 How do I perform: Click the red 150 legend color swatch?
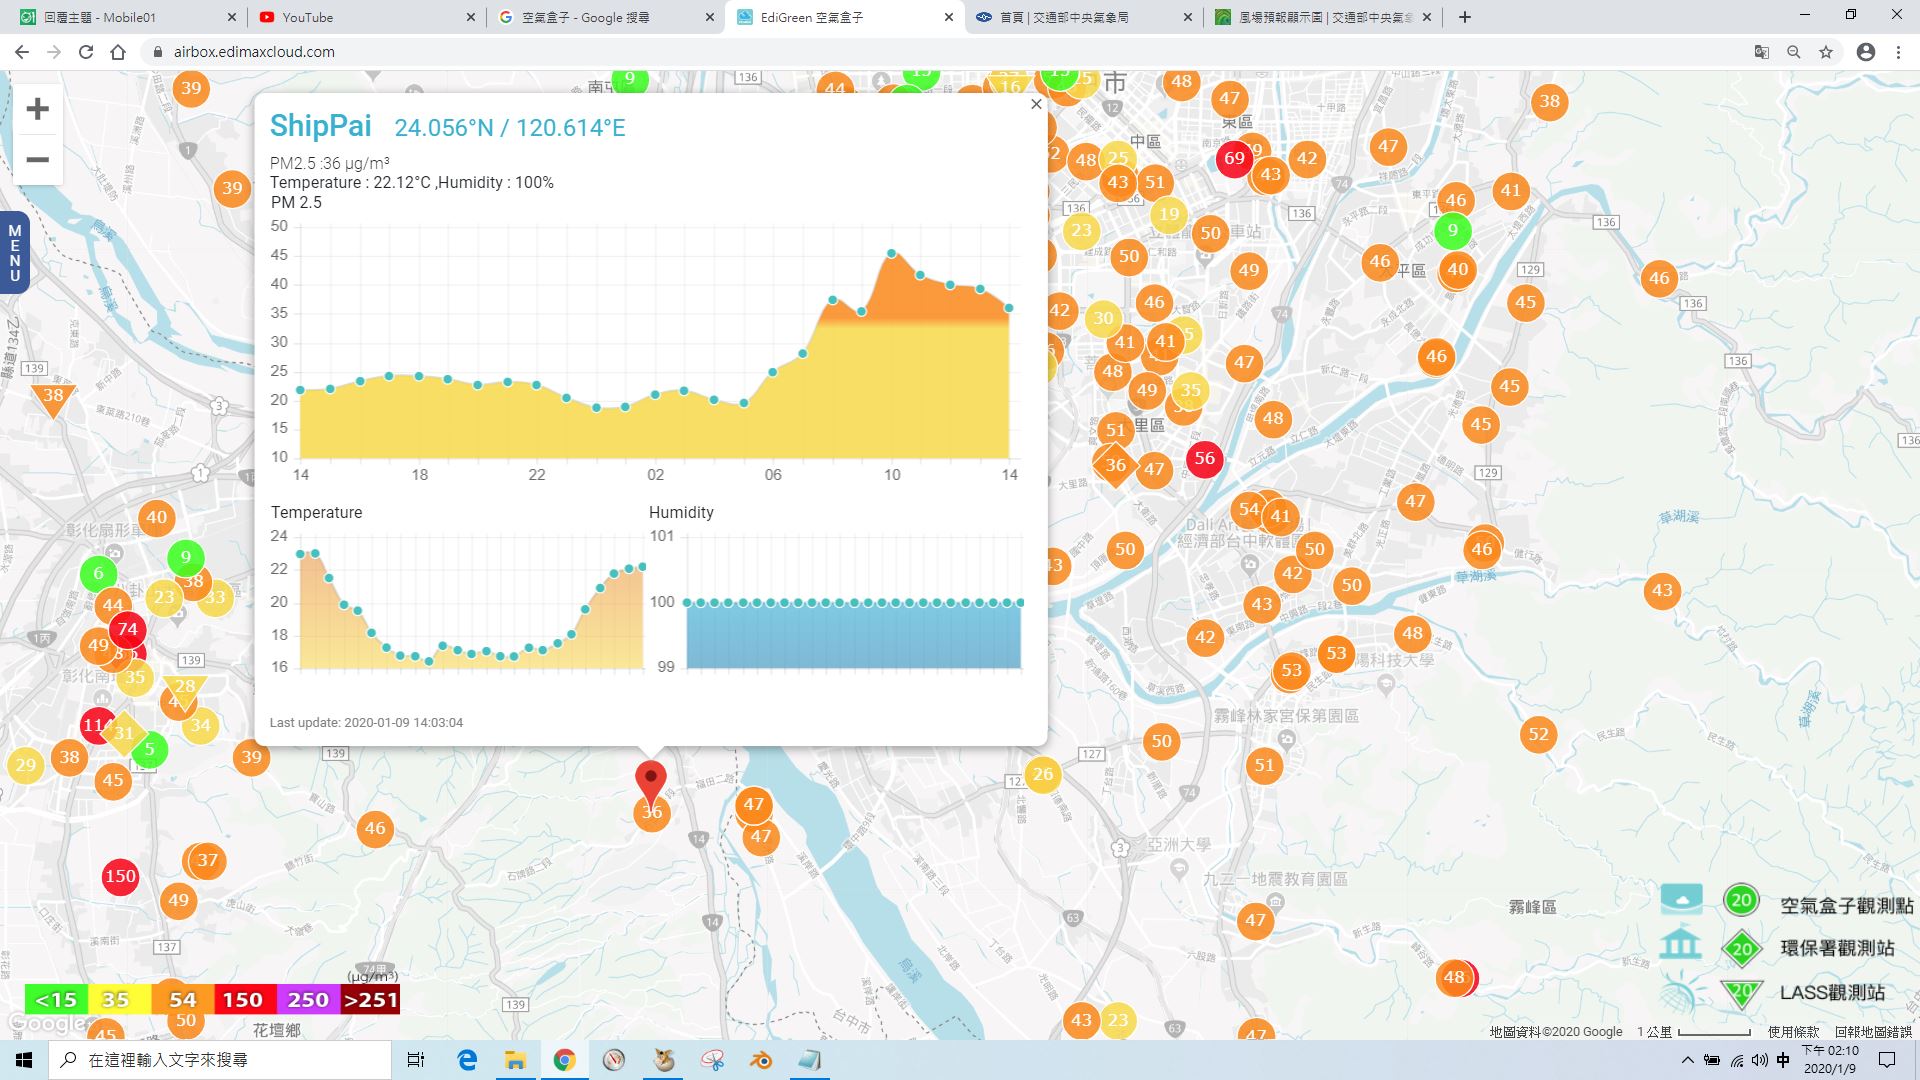point(242,999)
